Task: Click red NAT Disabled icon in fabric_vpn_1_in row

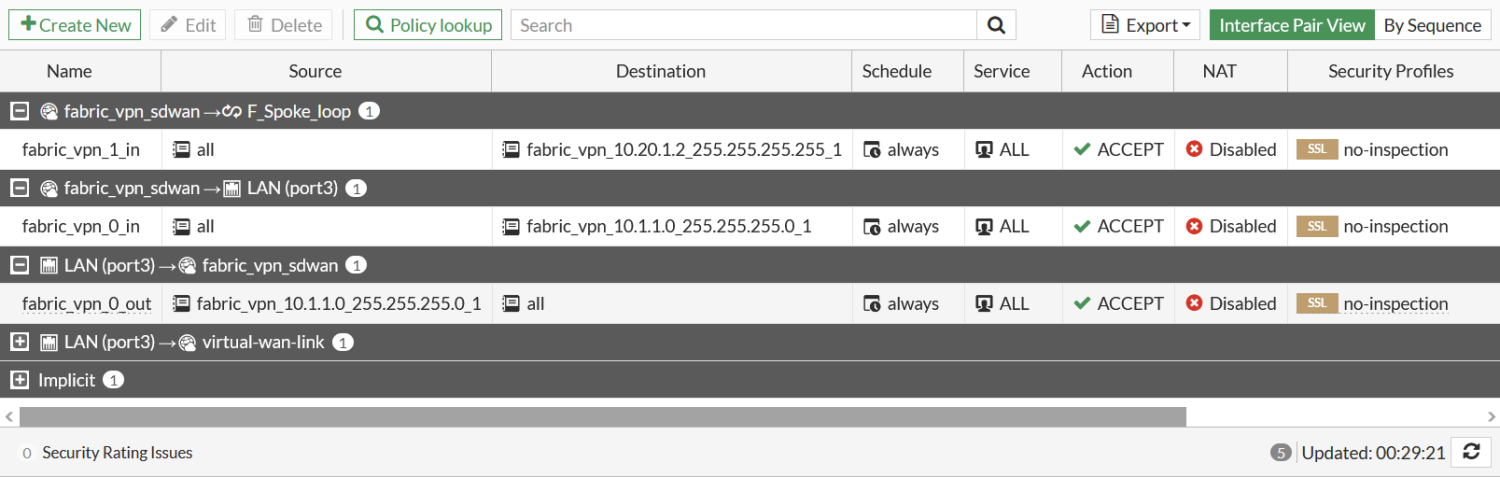Action: 1194,149
